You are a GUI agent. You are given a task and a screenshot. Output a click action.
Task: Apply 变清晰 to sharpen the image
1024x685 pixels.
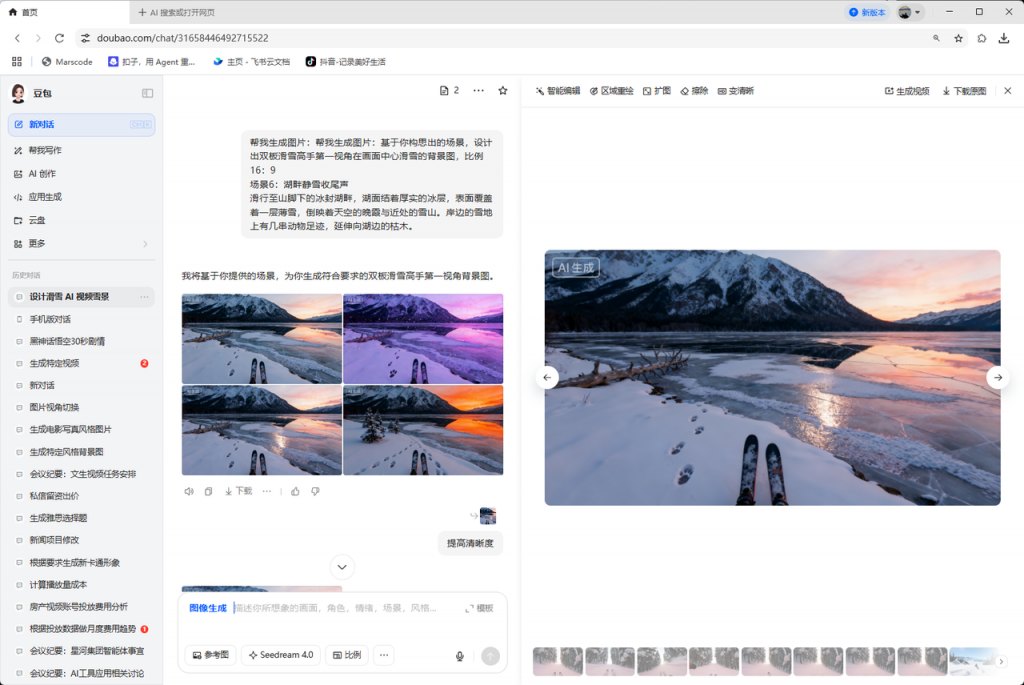click(741, 90)
